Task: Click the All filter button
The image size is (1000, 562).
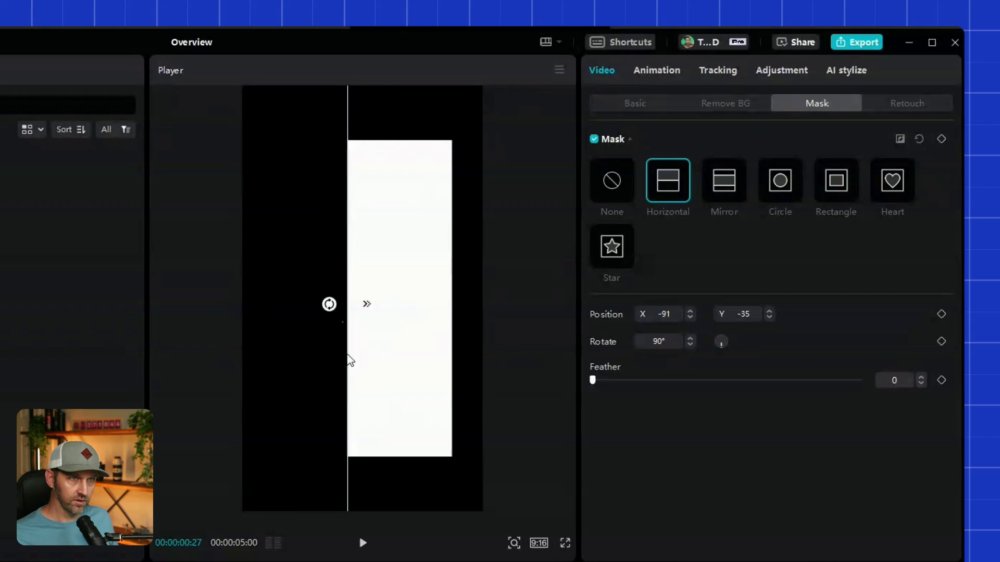Action: (x=106, y=129)
